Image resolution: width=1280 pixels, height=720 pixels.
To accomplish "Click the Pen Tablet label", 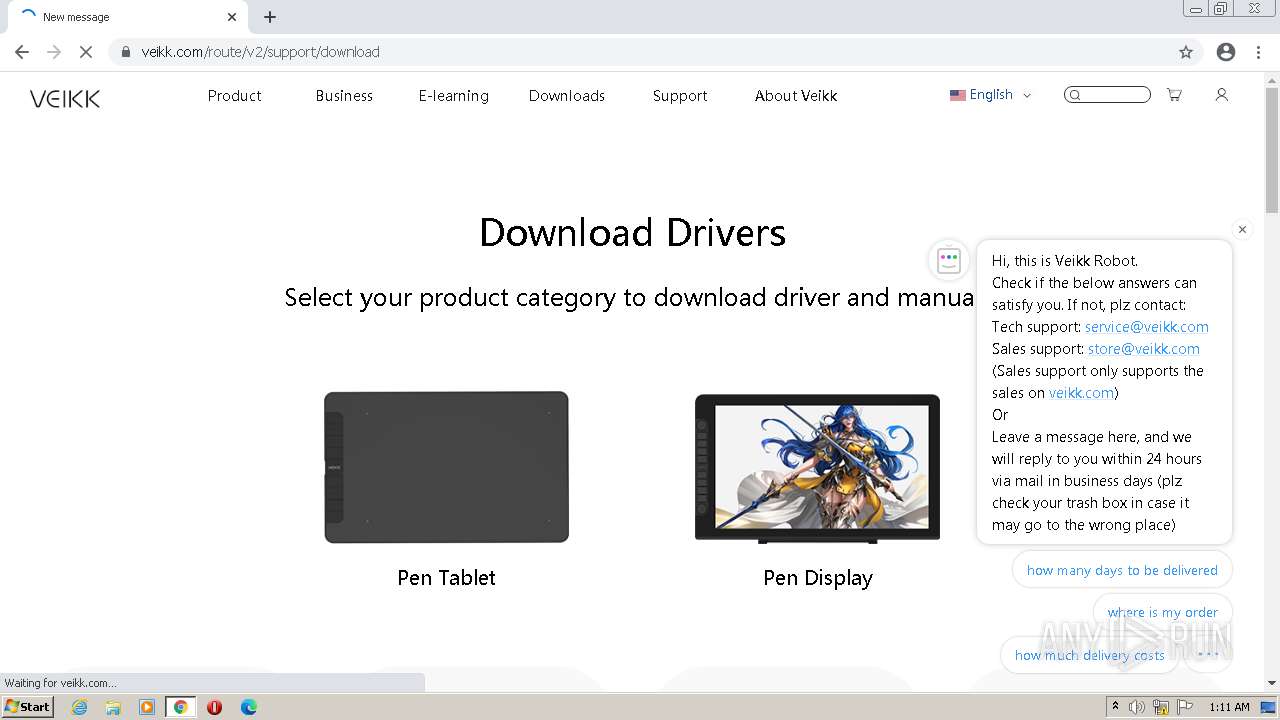I will 446,578.
